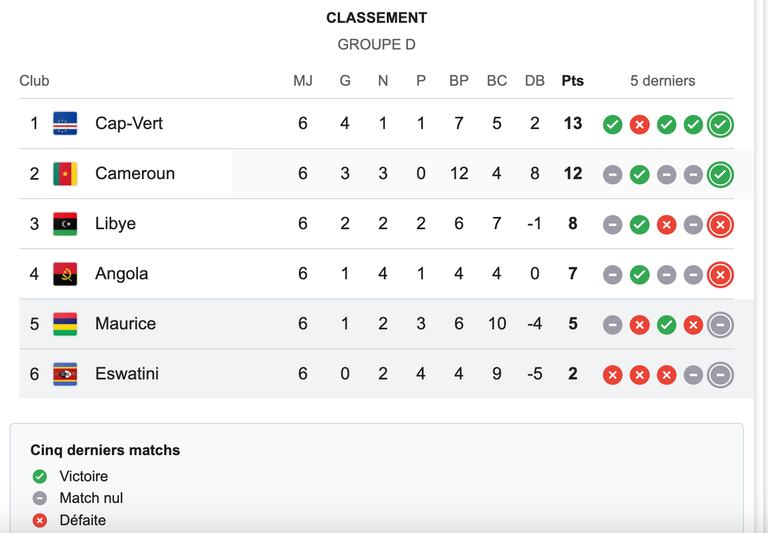
Task: Select Libye's circled latest defeat icon
Action: 720,225
